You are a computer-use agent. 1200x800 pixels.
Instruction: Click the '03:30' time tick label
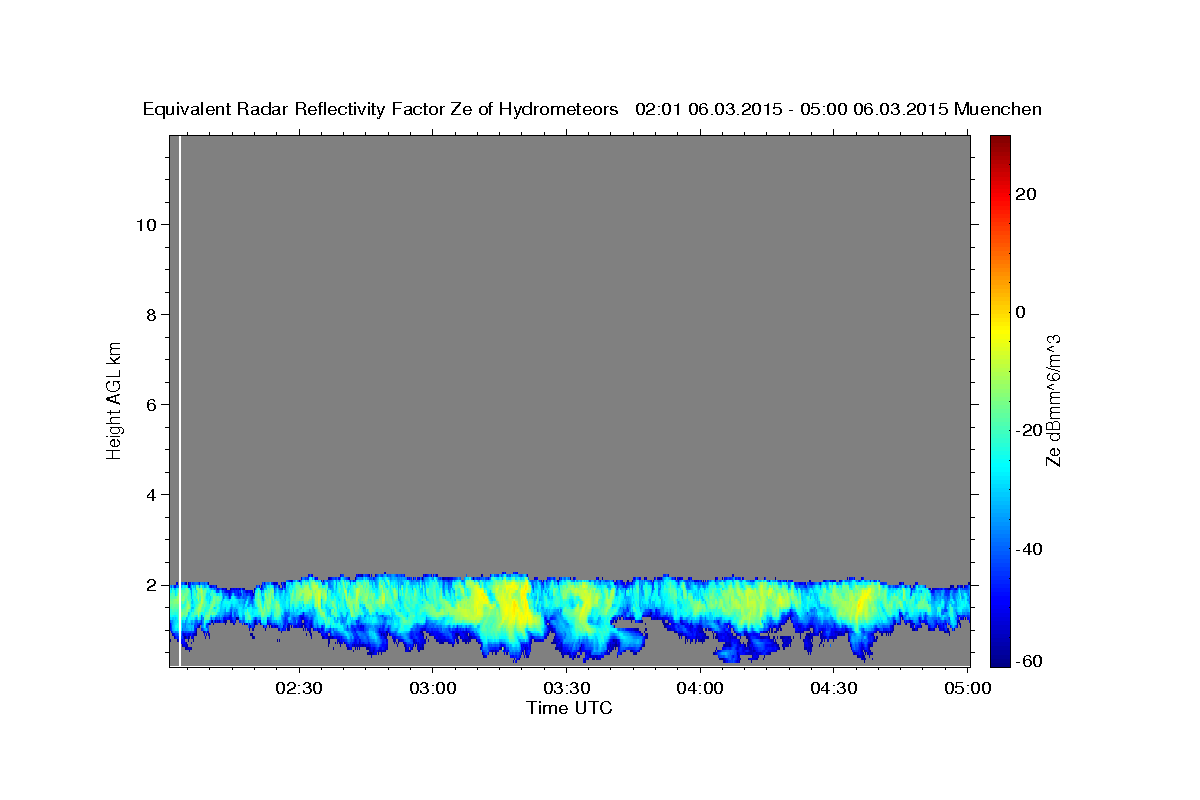pyautogui.click(x=567, y=688)
